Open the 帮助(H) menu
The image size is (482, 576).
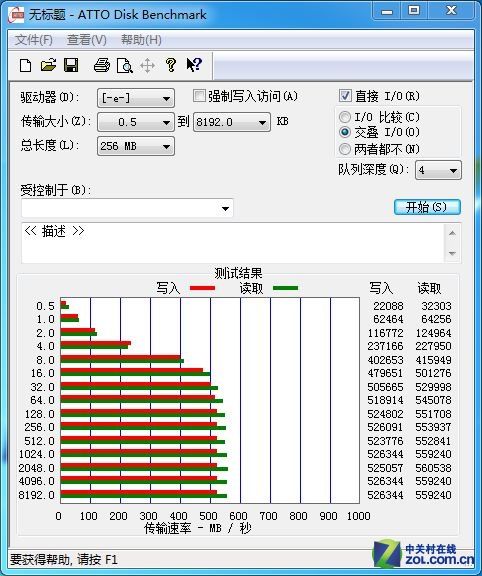click(x=141, y=40)
